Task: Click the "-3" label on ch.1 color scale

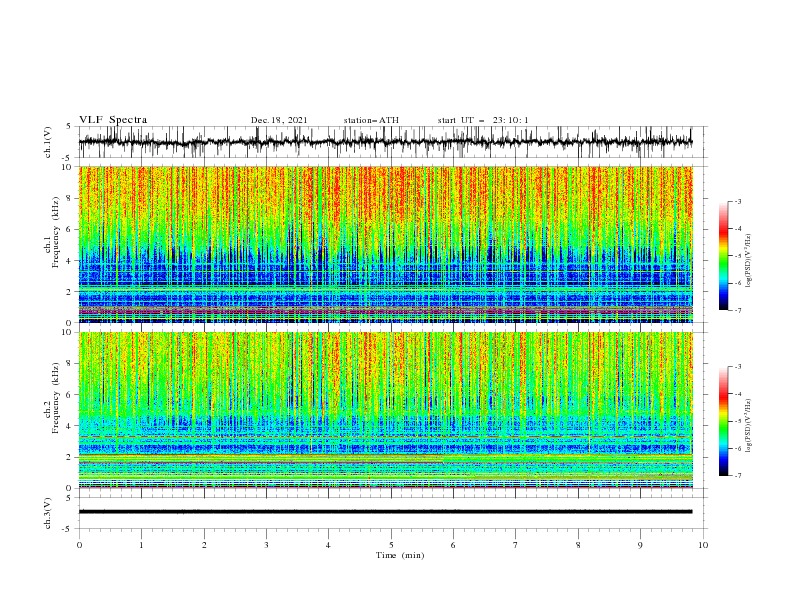Action: coord(738,201)
